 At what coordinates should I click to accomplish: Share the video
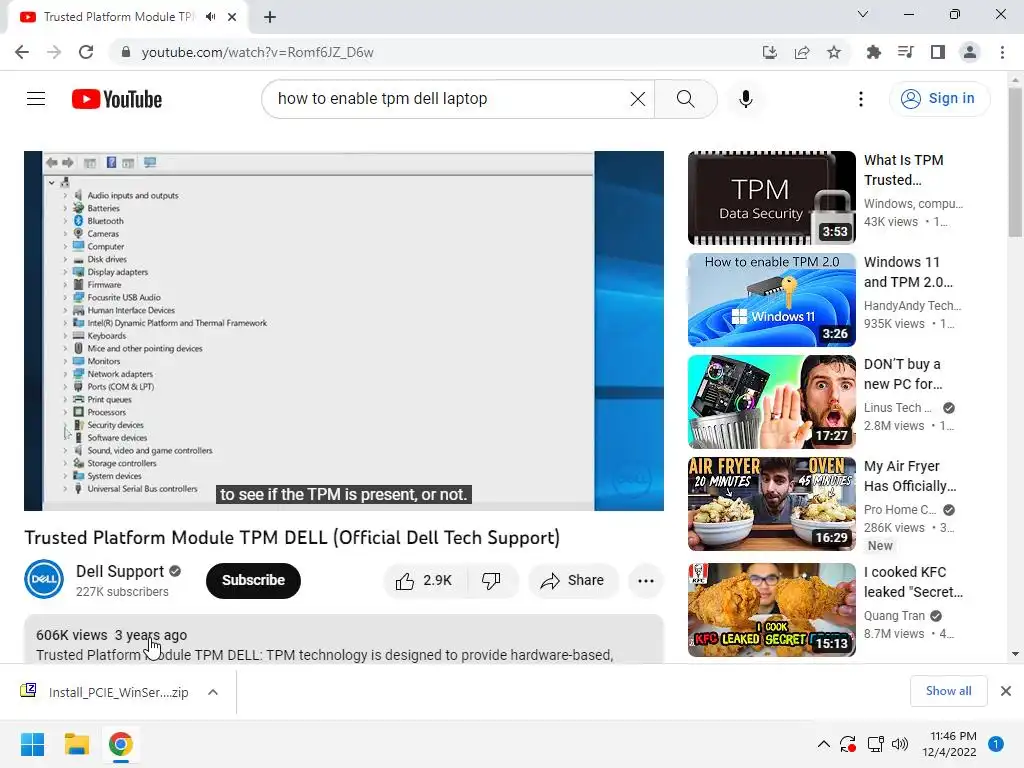point(572,581)
